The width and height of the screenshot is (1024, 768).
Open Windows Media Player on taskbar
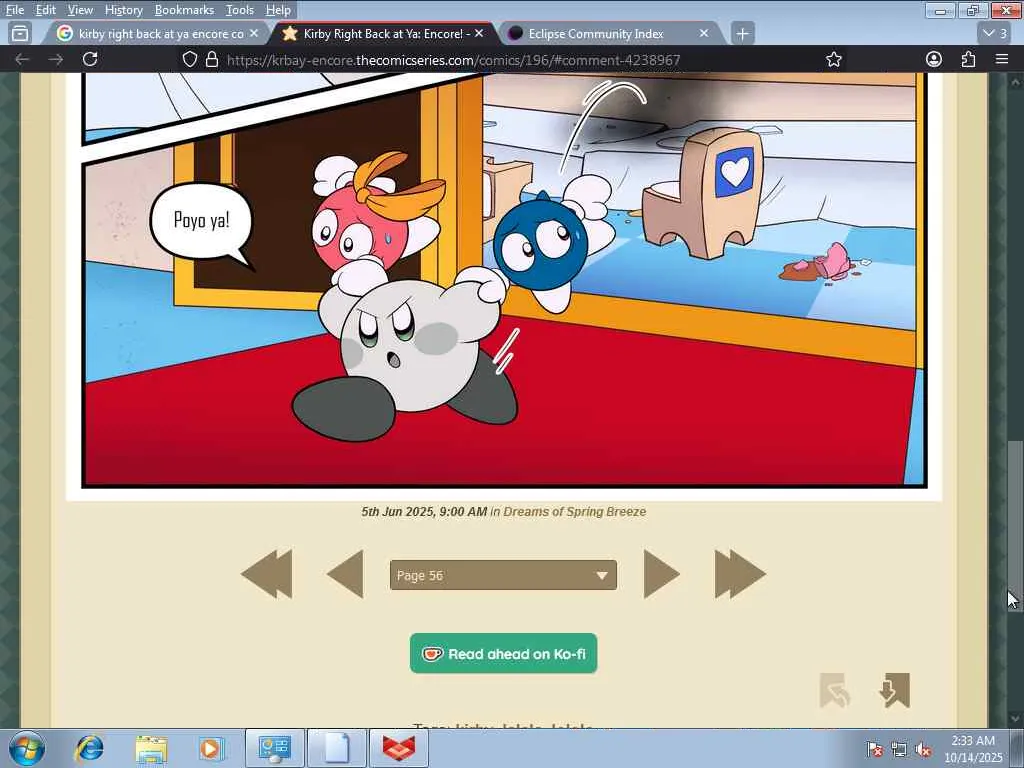(211, 748)
